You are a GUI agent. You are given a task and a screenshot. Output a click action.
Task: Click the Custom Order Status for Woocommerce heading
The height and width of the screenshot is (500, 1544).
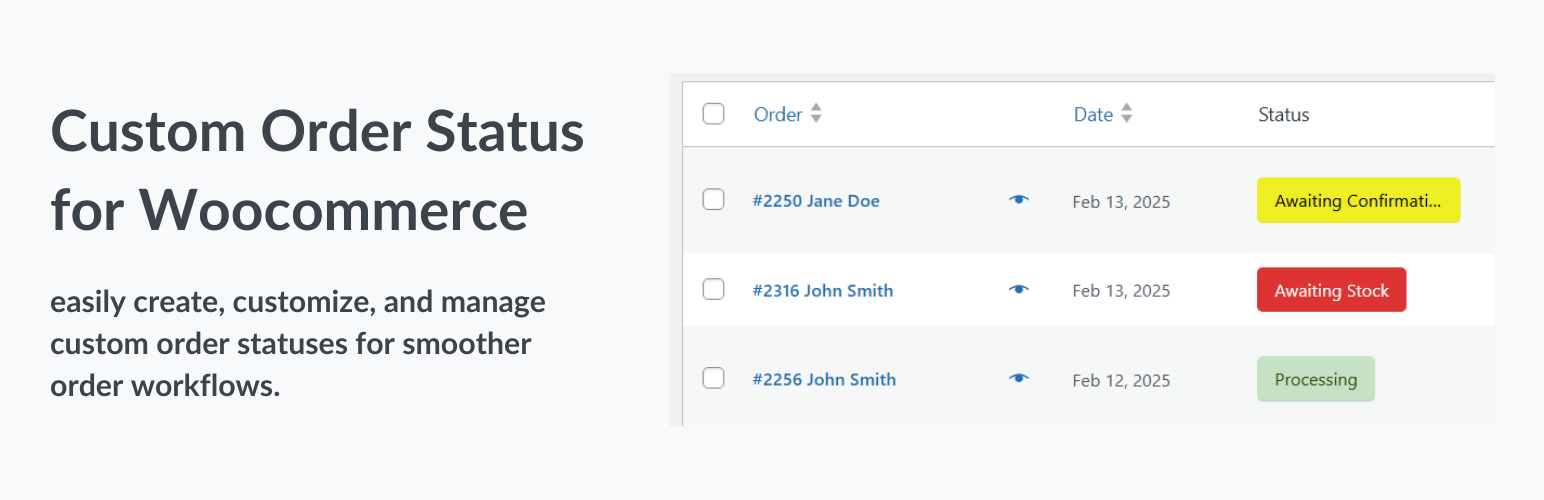[317, 171]
